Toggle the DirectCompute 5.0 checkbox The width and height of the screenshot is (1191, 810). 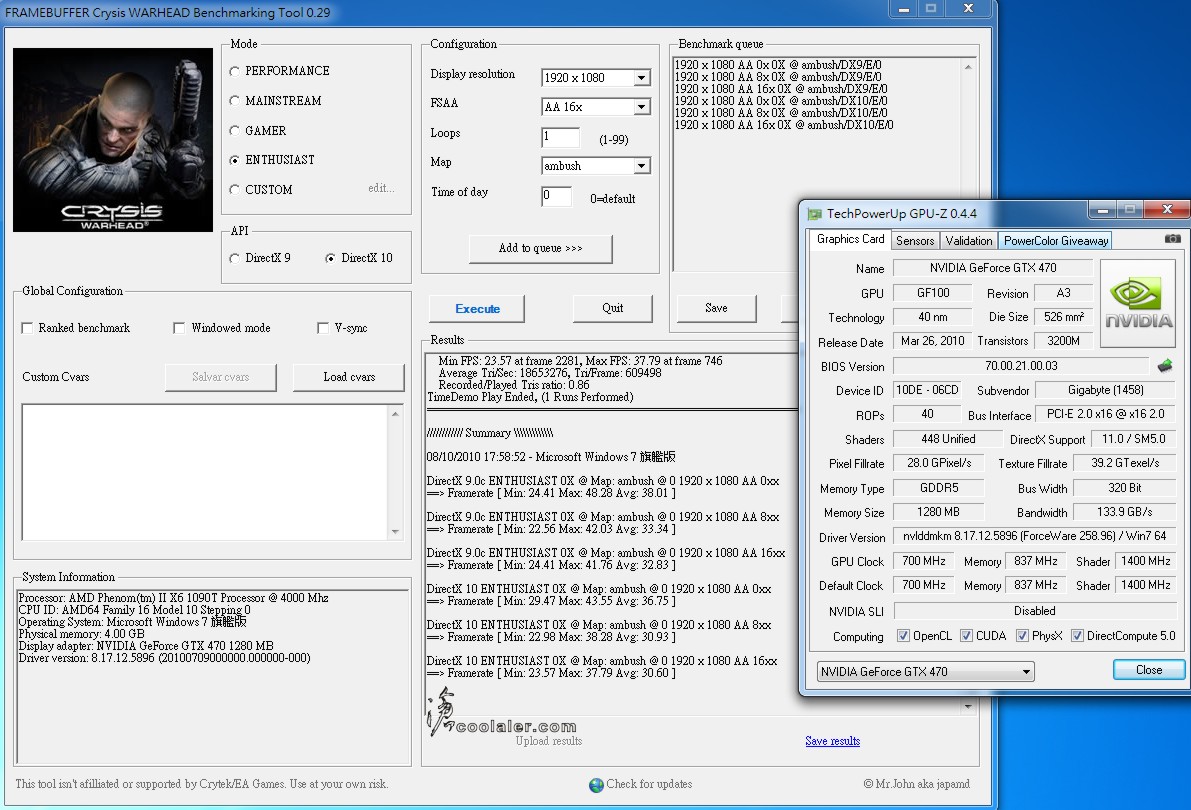[x=1077, y=636]
